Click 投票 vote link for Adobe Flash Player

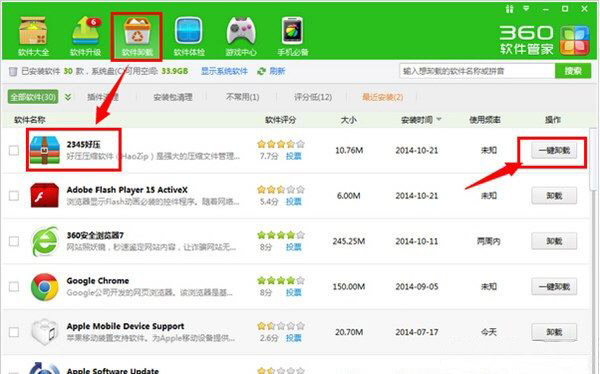[x=293, y=201]
